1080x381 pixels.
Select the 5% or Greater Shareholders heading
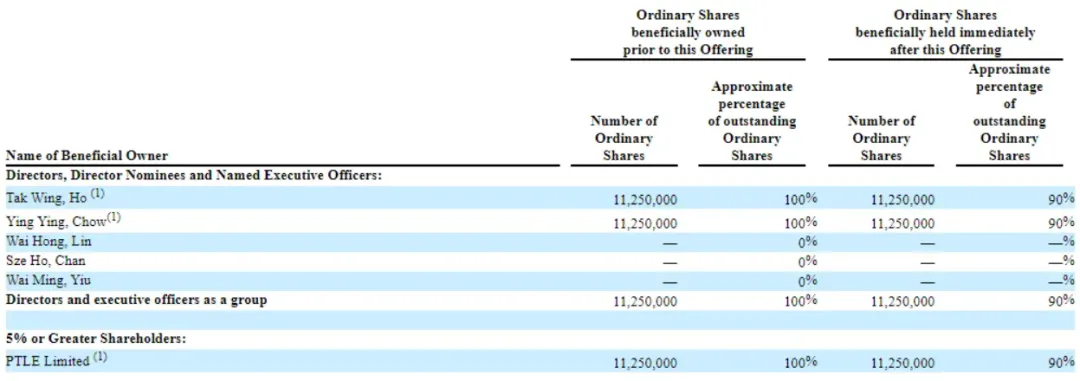(96, 339)
